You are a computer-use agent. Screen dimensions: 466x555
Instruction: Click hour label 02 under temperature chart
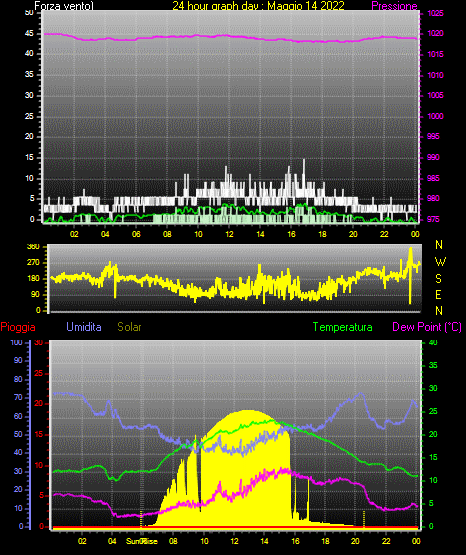point(82,542)
